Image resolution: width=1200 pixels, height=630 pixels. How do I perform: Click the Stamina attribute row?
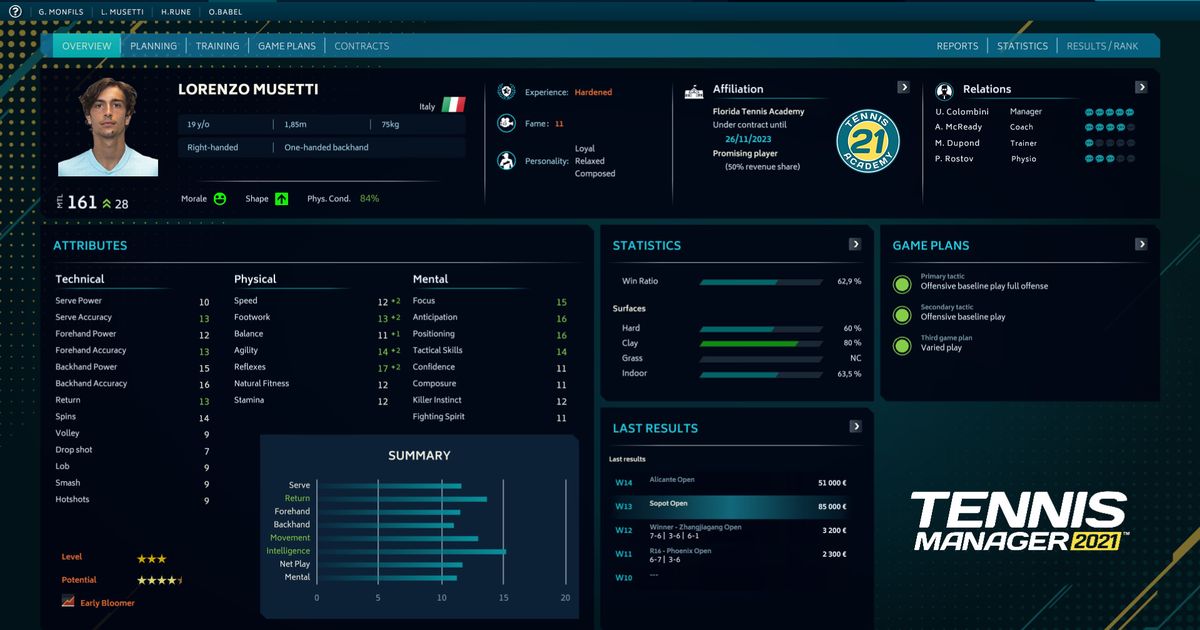click(x=311, y=400)
